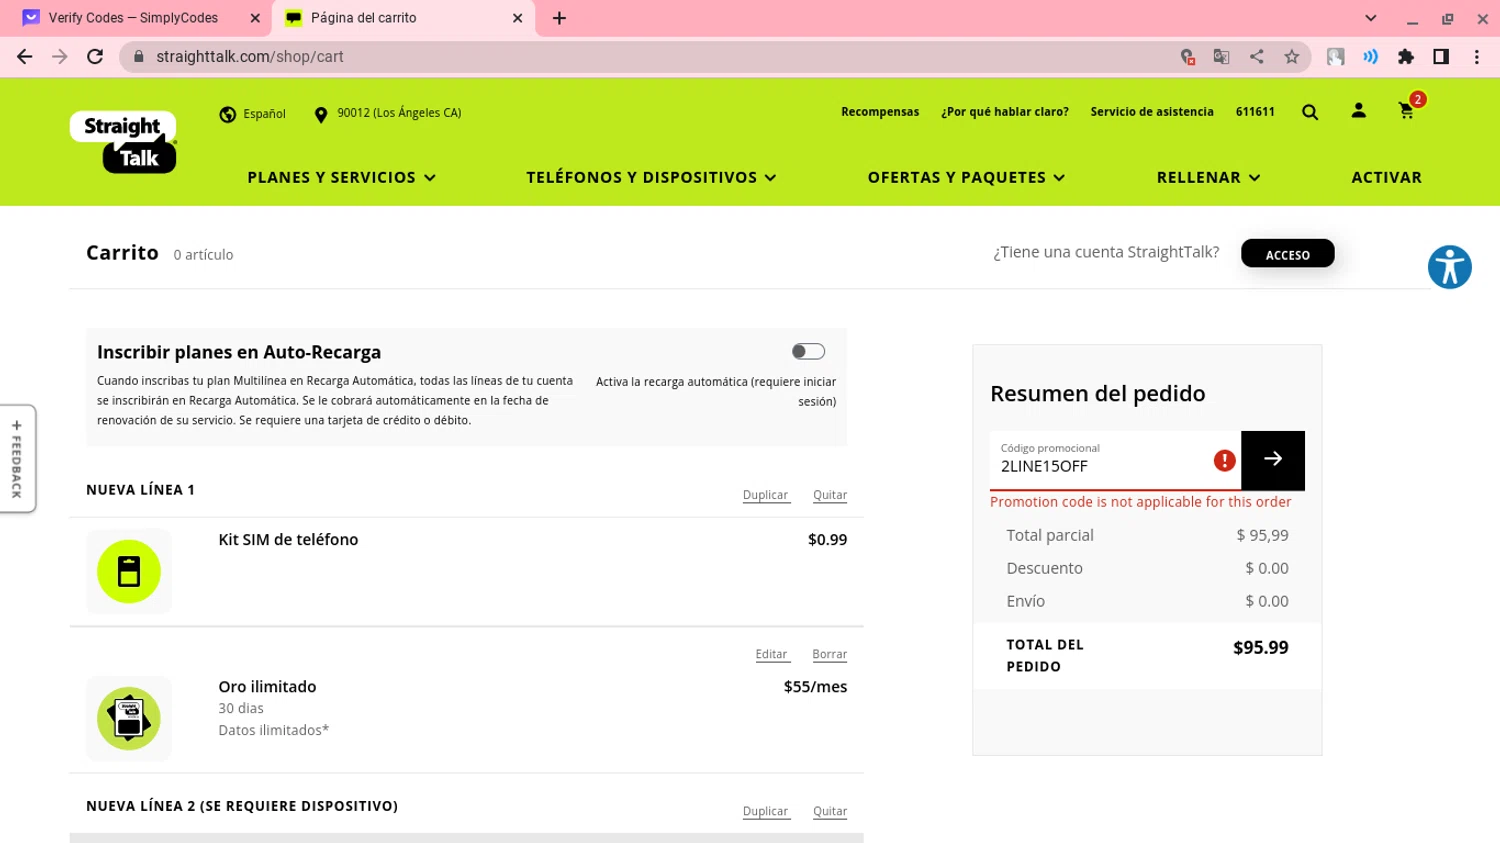
Task: Click the share page icon in address bar
Action: (x=1257, y=57)
